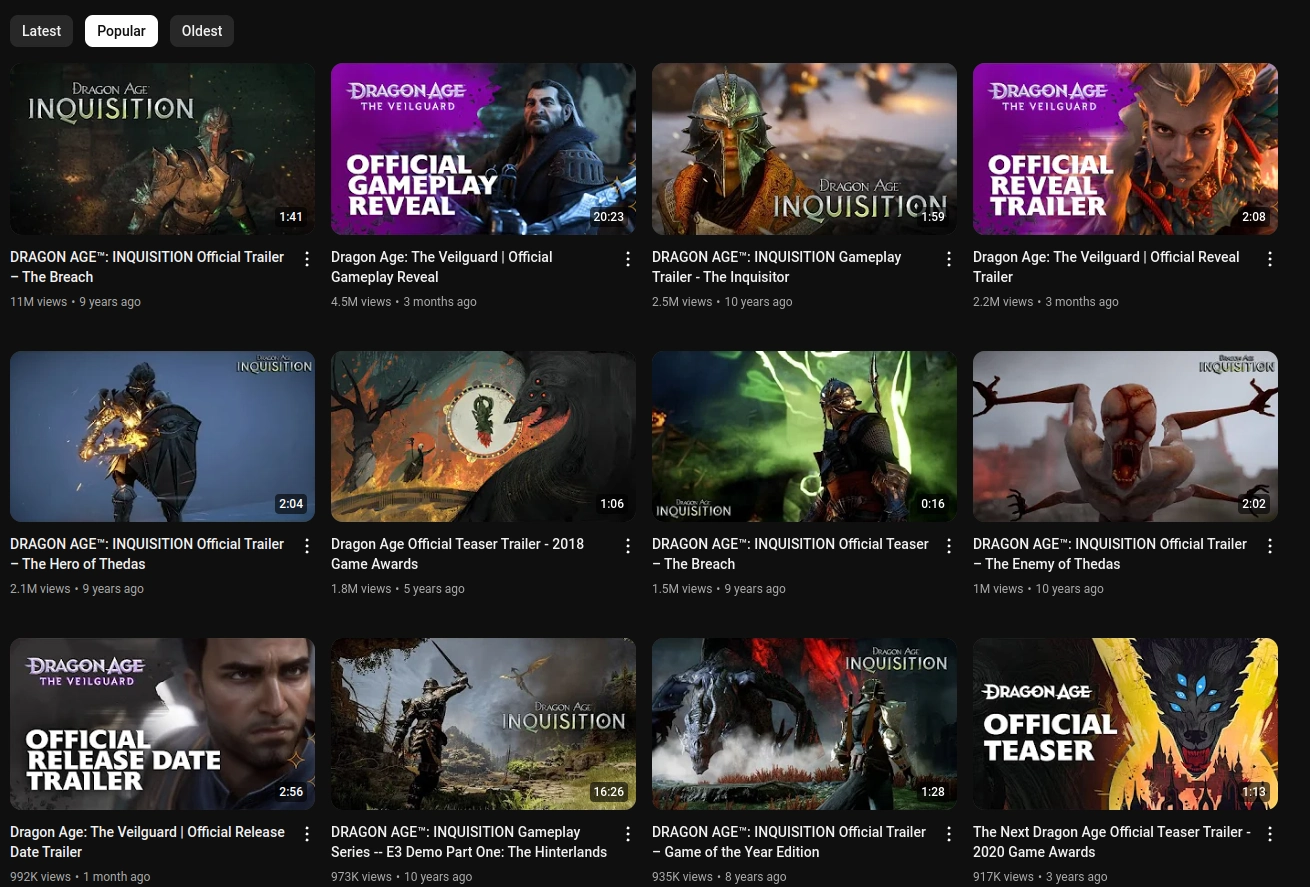Screen dimensions: 1310x887
Task: Click the 20:23 duration badge
Action: pyautogui.click(x=608, y=217)
